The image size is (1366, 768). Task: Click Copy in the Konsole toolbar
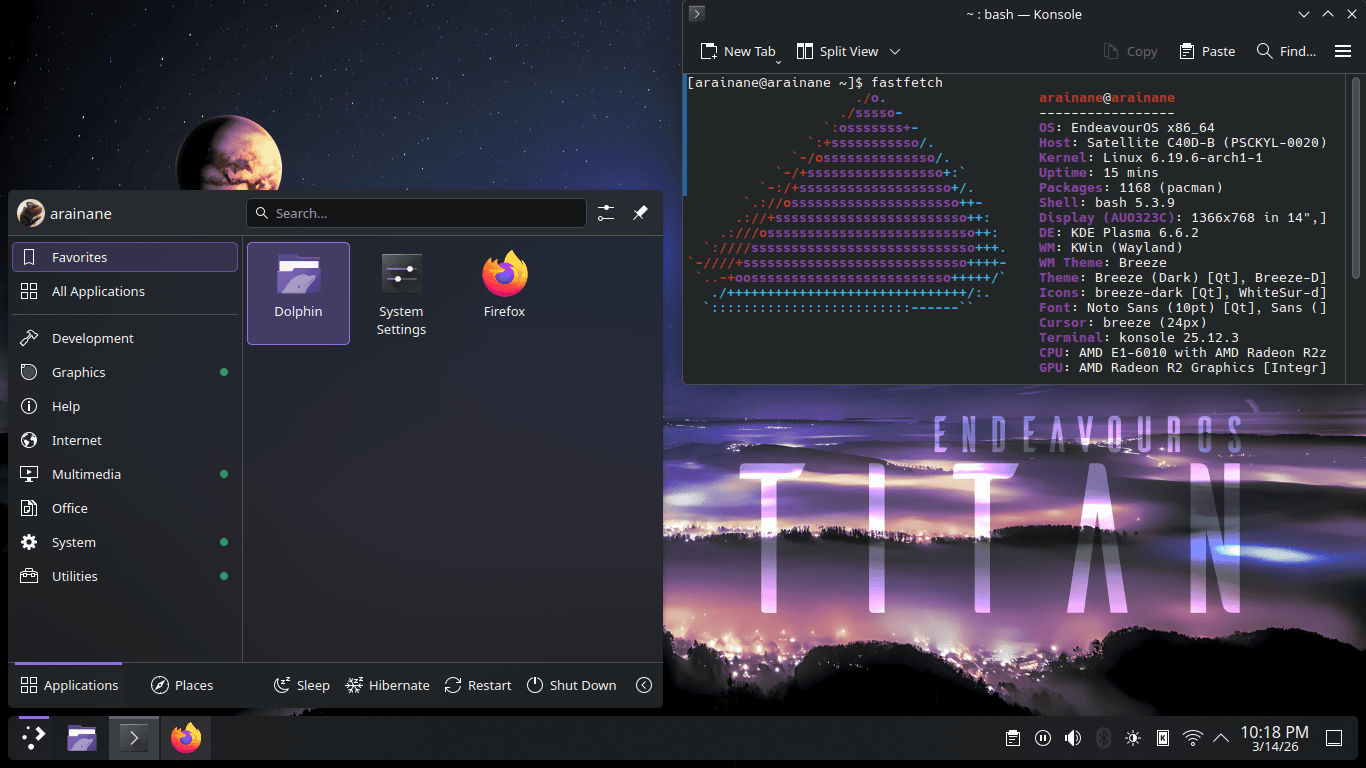pos(1130,51)
